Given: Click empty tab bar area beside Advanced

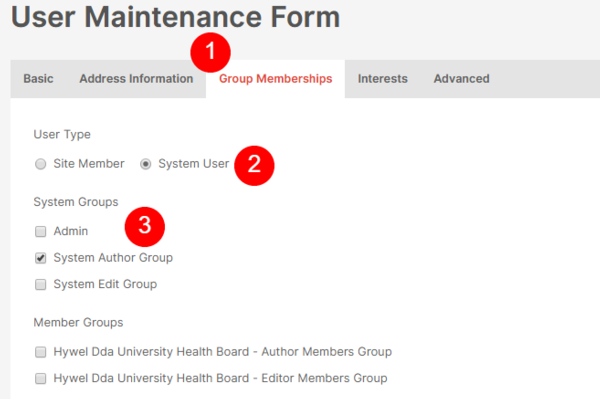Looking at the screenshot, I should pos(551,79).
